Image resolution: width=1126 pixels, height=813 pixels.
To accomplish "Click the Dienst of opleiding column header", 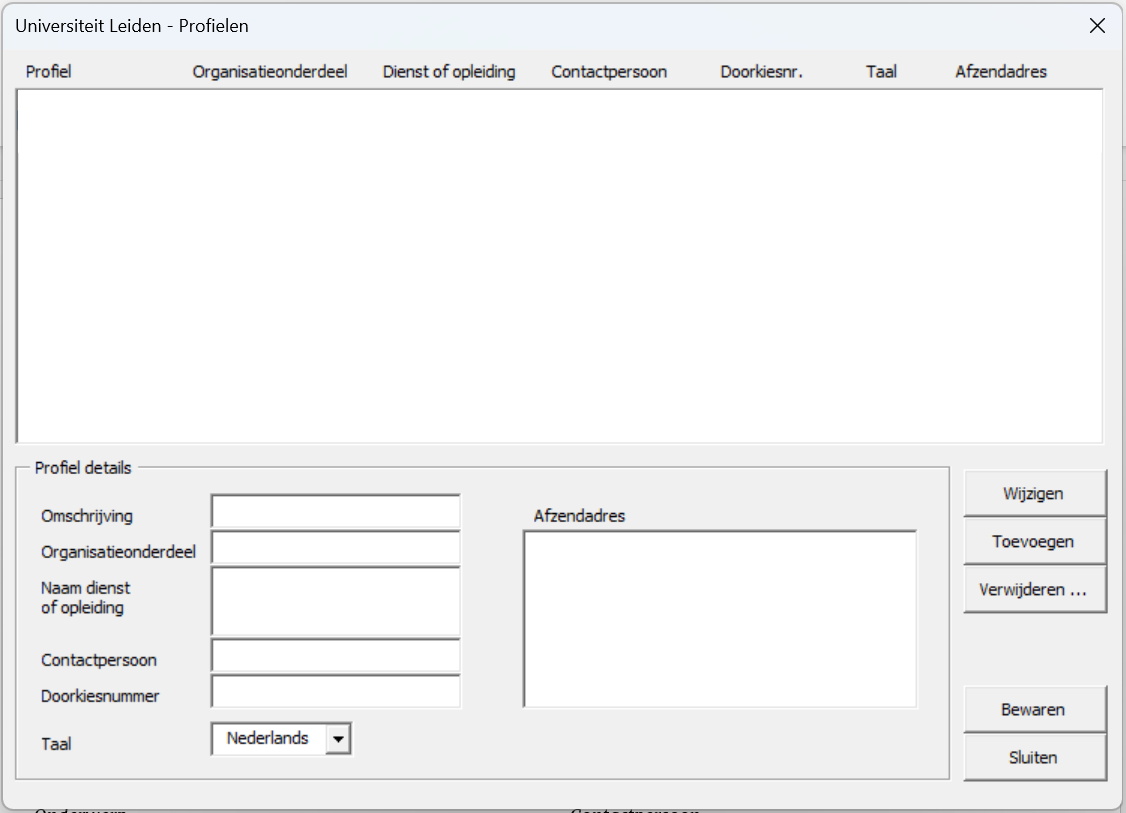I will click(x=449, y=72).
